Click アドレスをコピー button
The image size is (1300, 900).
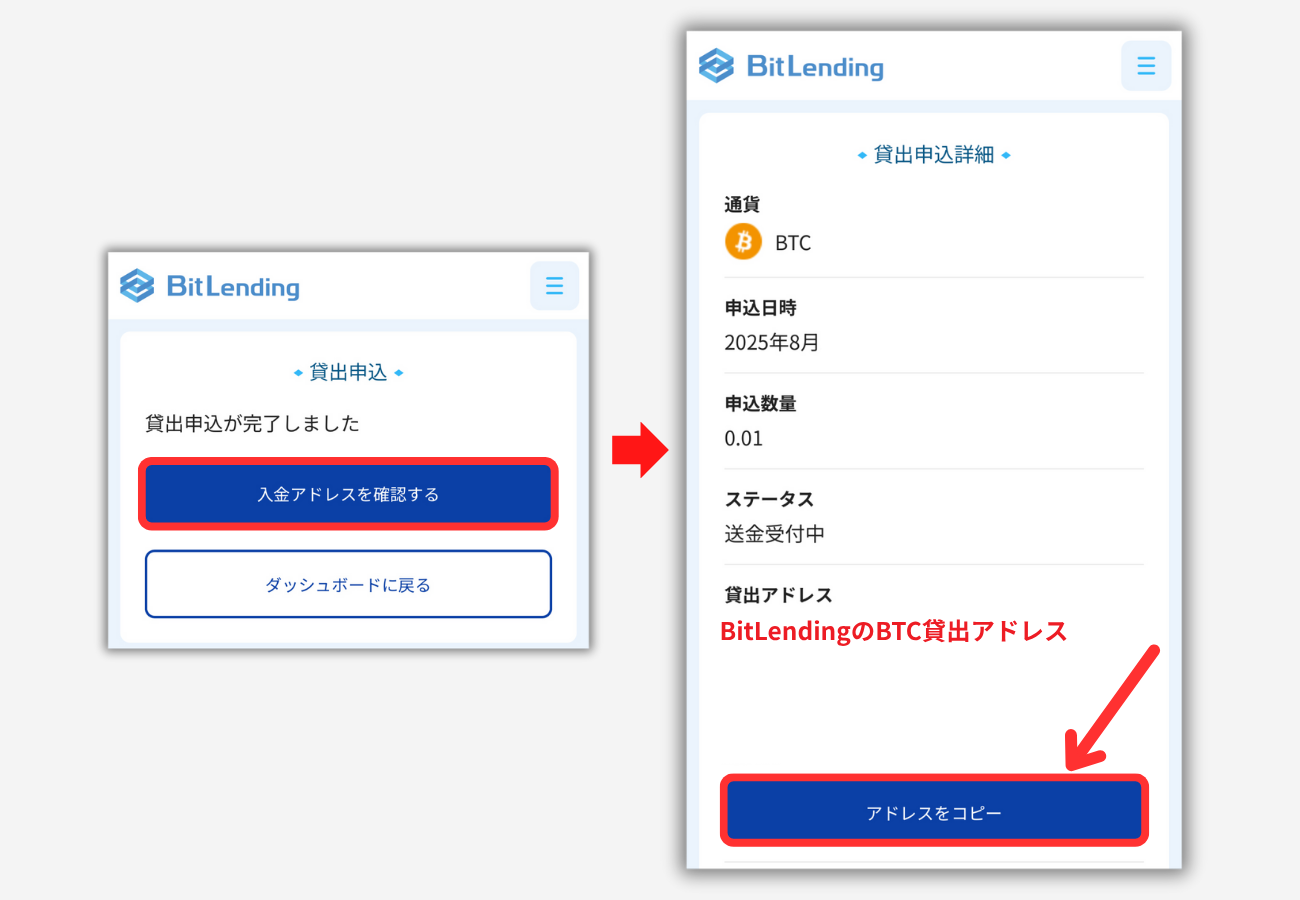[x=934, y=811]
